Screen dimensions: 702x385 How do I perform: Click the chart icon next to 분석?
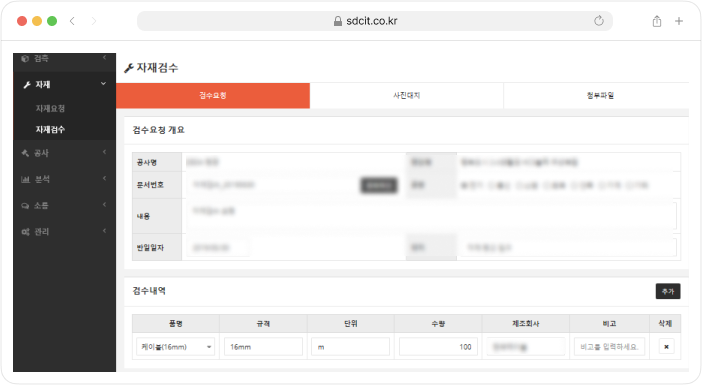pyautogui.click(x=26, y=180)
